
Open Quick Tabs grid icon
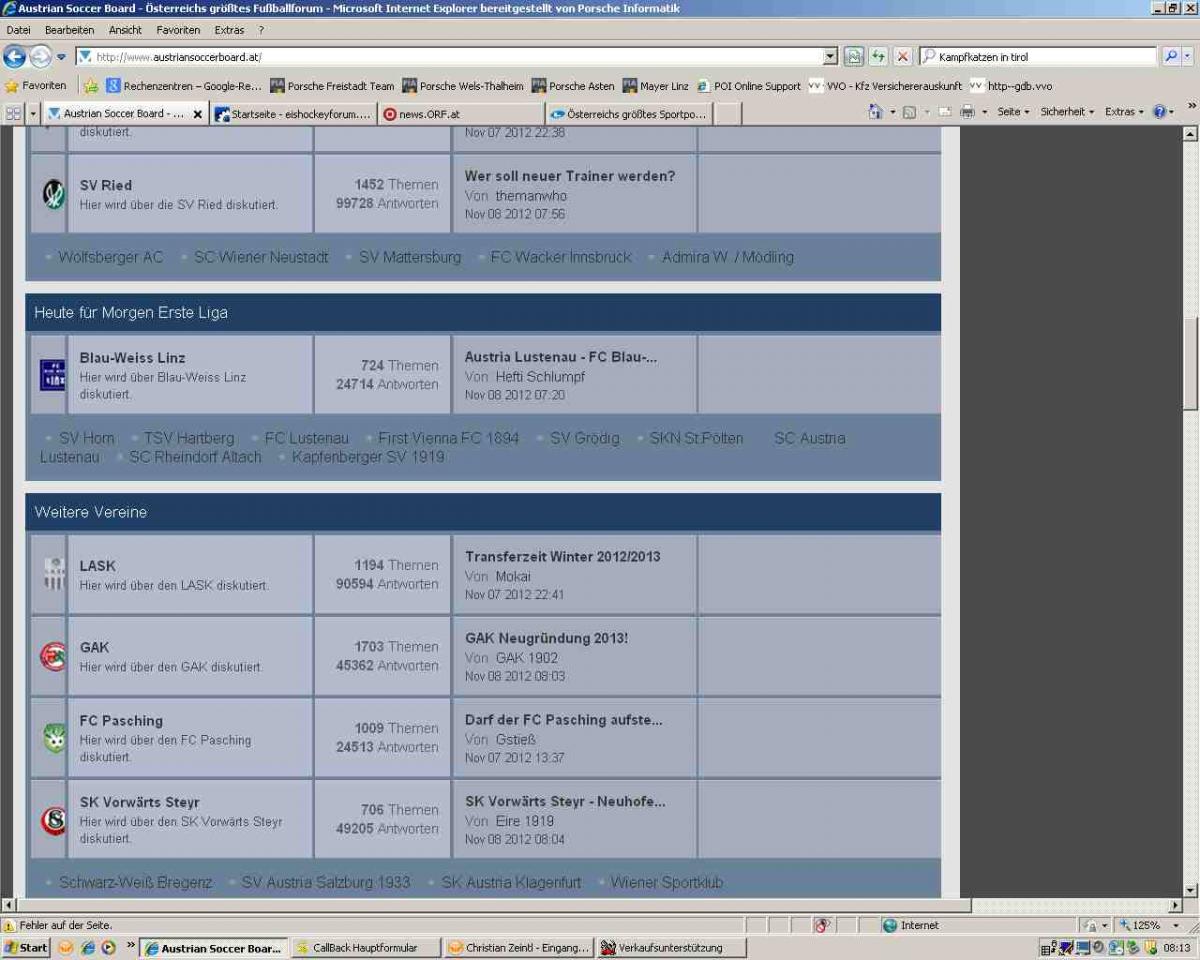13,113
